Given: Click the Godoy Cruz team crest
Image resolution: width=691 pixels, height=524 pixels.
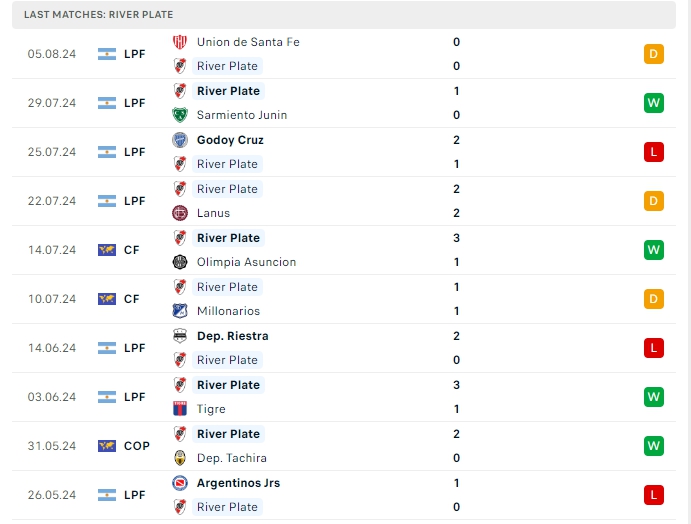Looking at the screenshot, I should tap(180, 140).
